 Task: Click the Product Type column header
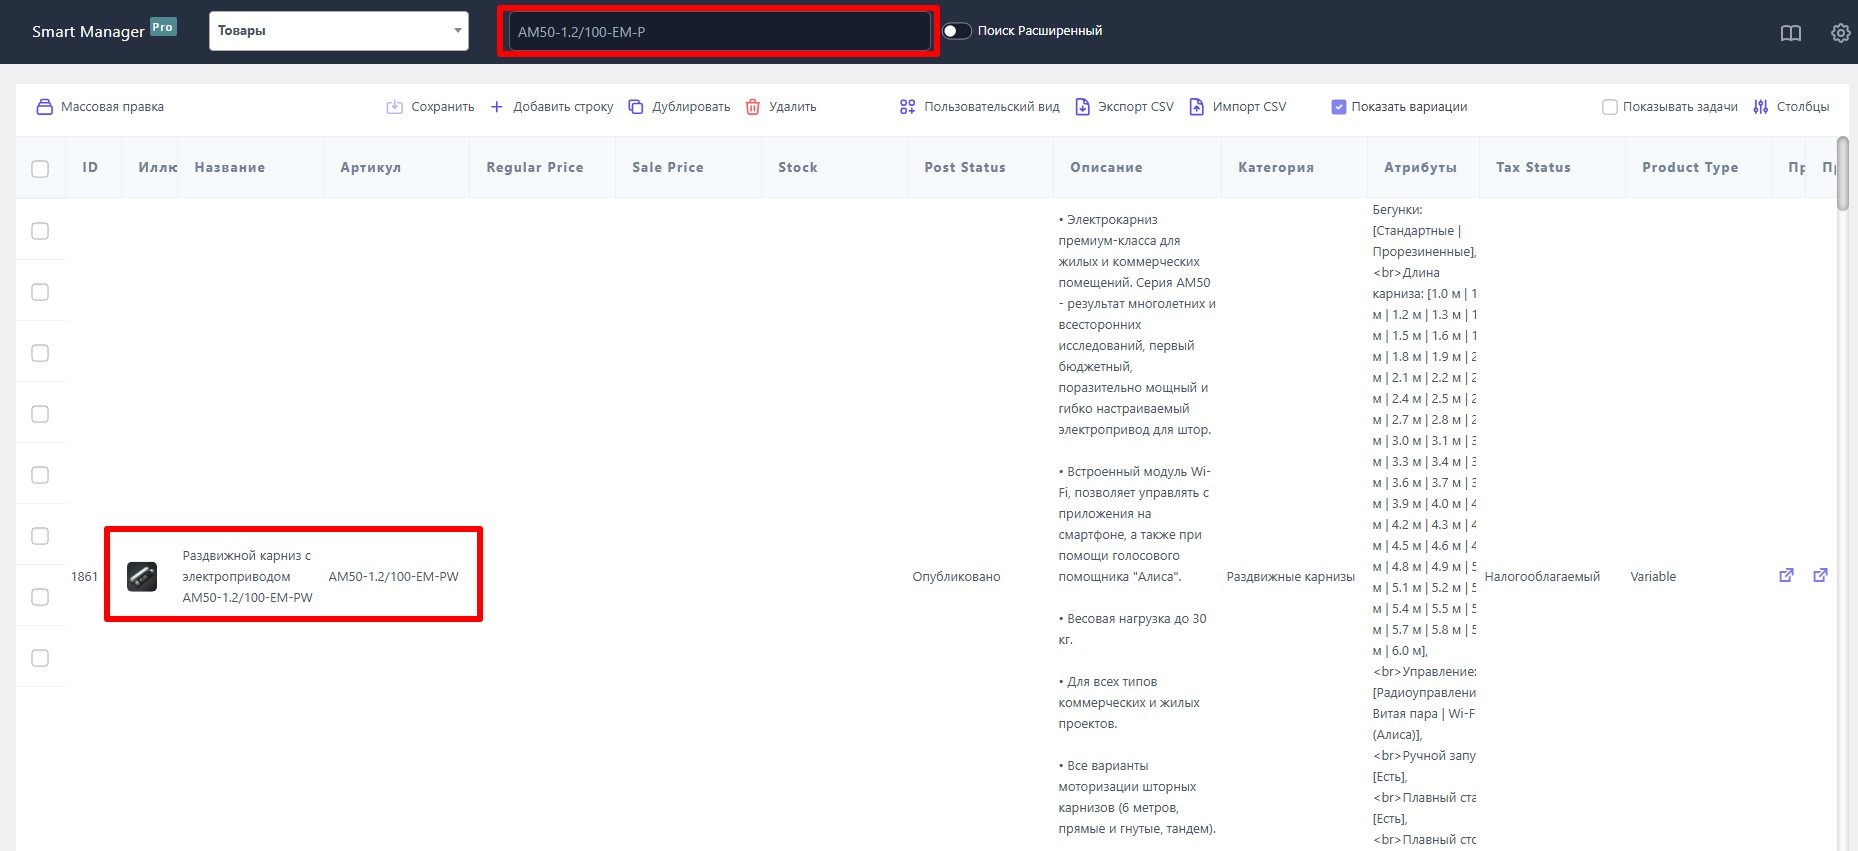coord(1690,167)
